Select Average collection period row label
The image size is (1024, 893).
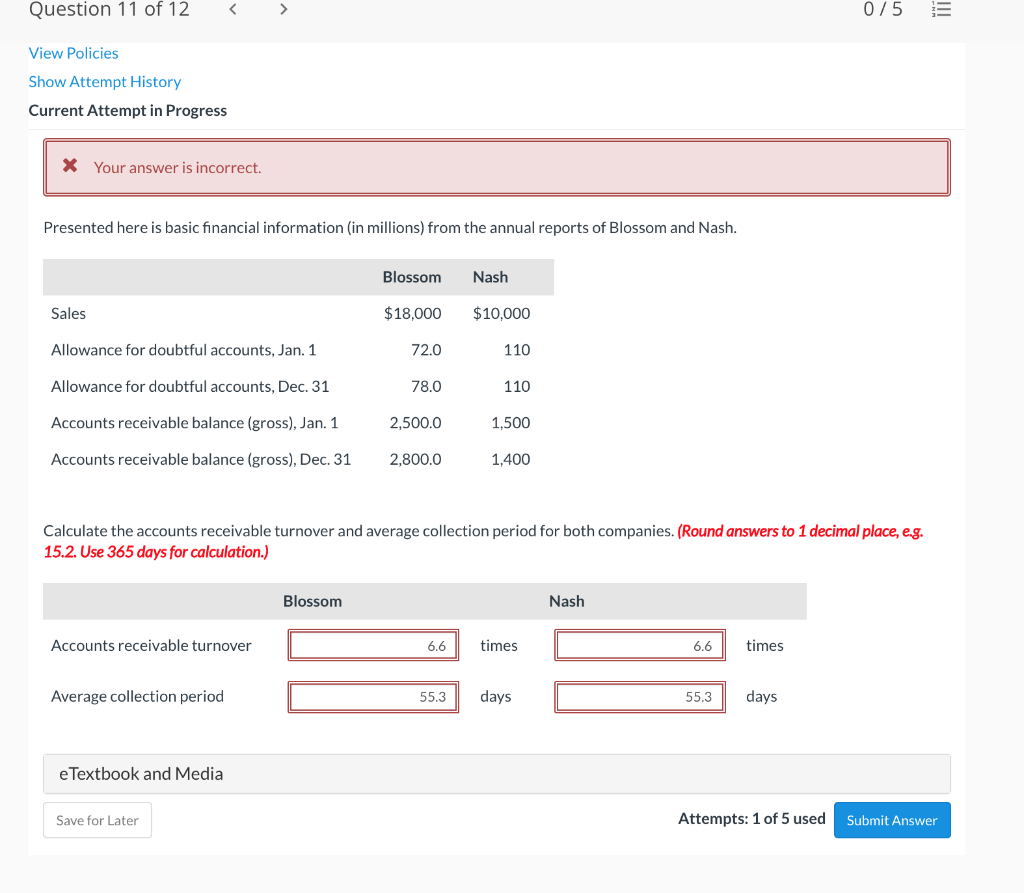pyautogui.click(x=138, y=696)
